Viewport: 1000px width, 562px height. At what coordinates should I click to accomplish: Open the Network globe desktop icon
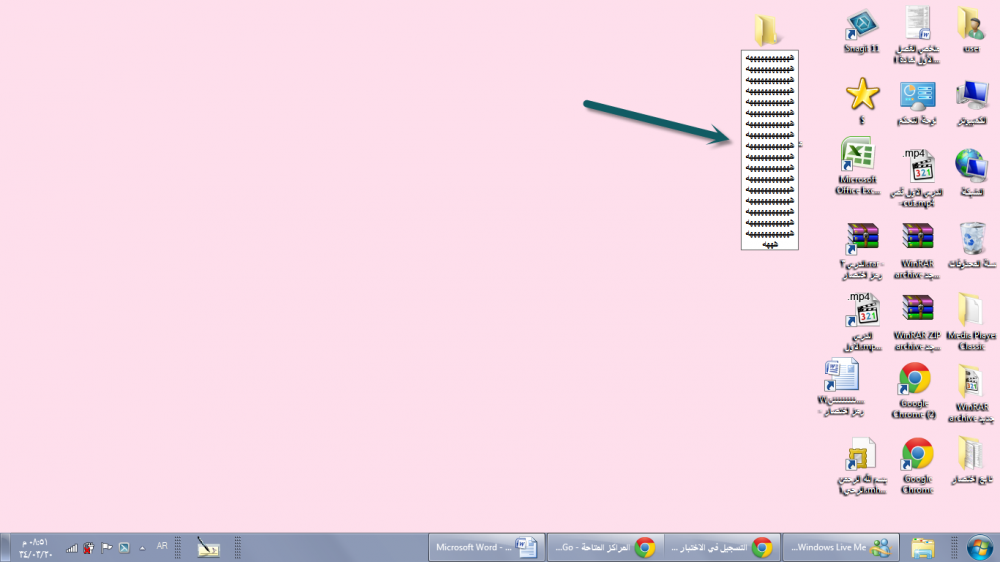tap(971, 165)
